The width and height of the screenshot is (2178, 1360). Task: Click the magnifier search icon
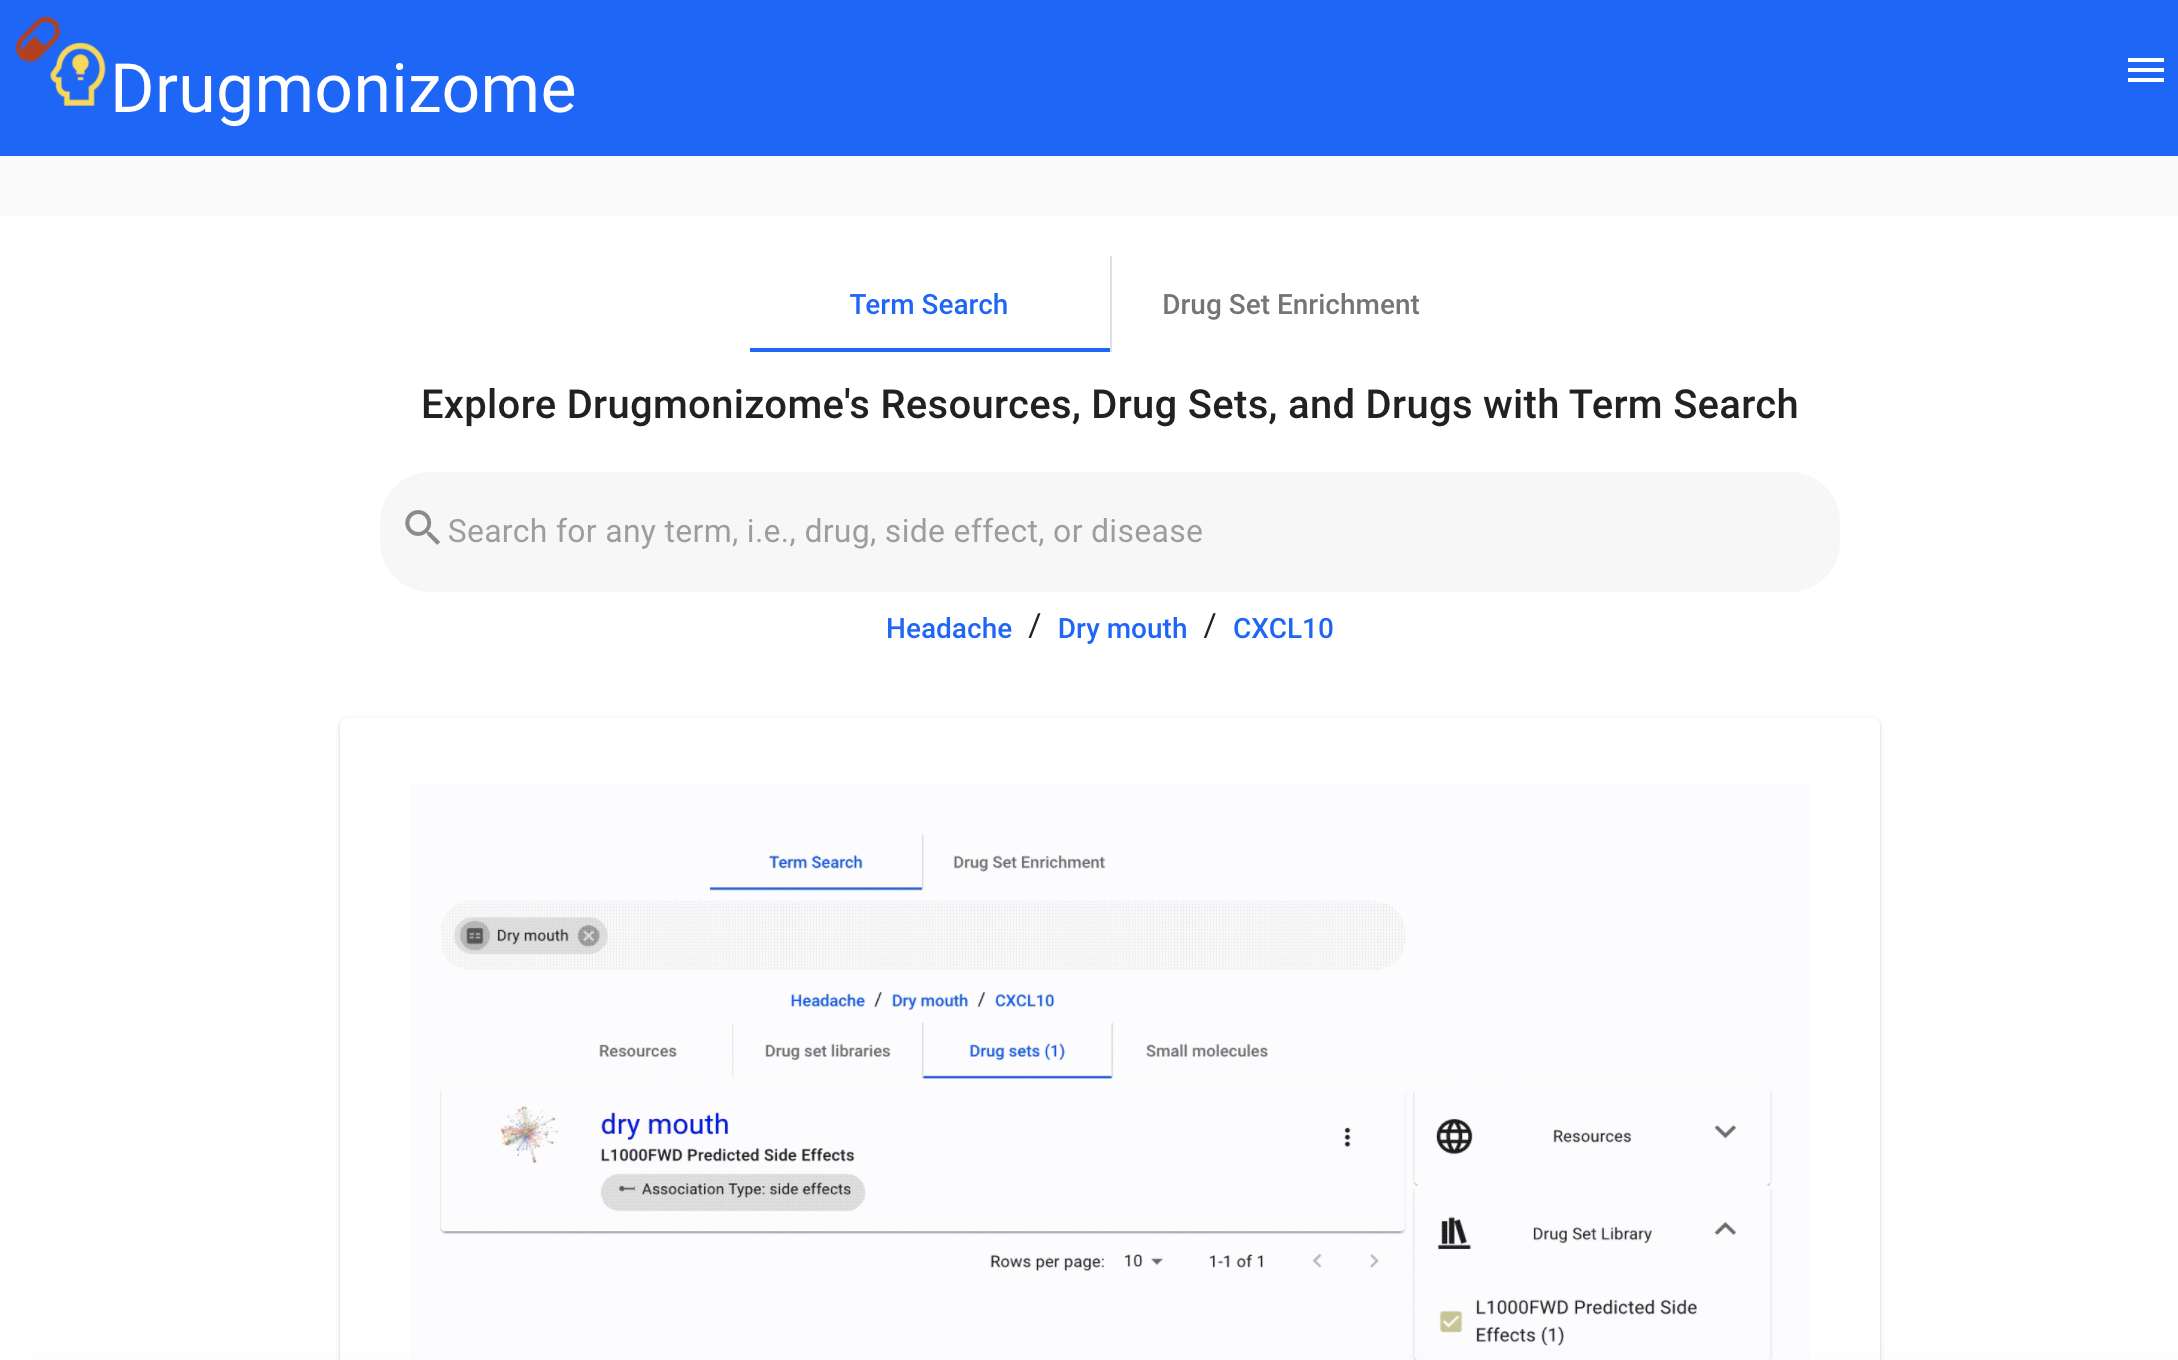click(x=422, y=527)
